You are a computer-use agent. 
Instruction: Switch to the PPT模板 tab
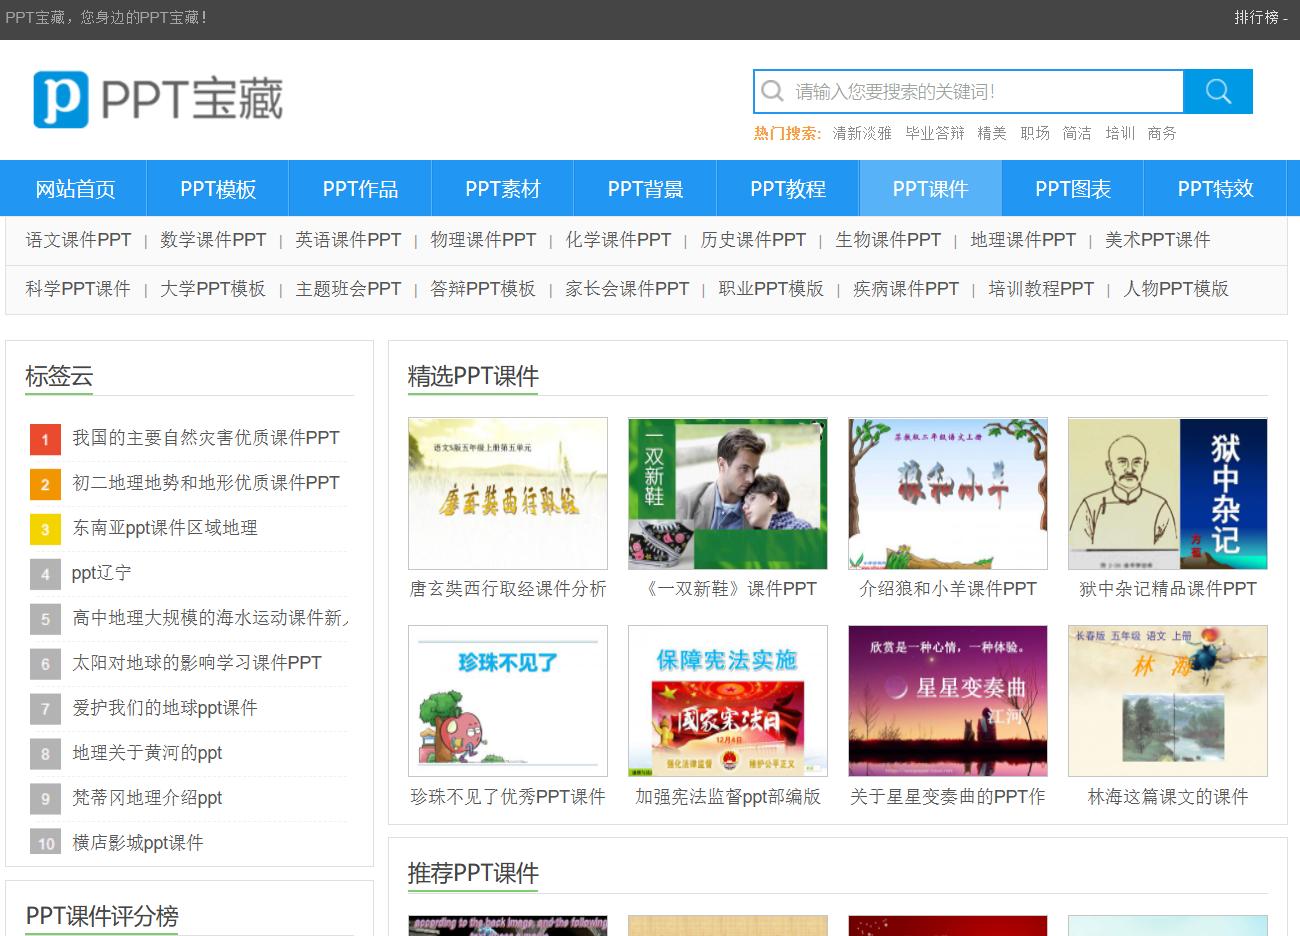coord(216,188)
